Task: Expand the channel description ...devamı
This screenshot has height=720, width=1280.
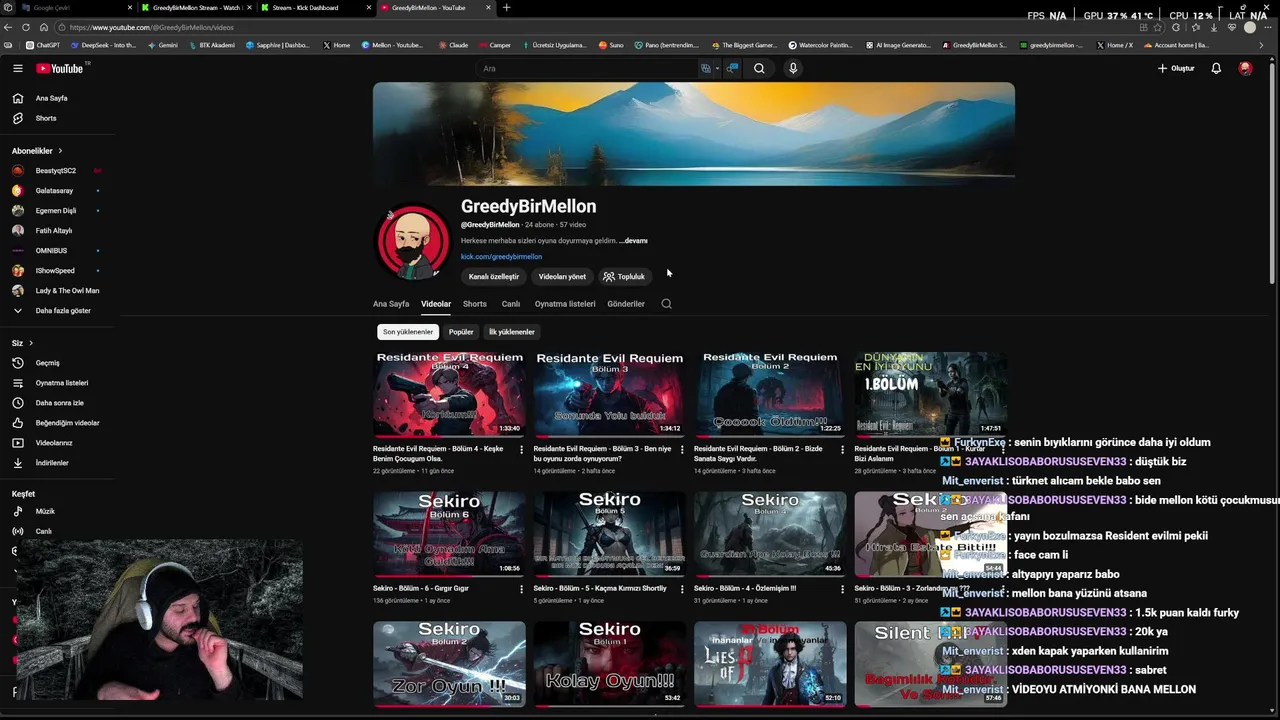Action: (633, 241)
